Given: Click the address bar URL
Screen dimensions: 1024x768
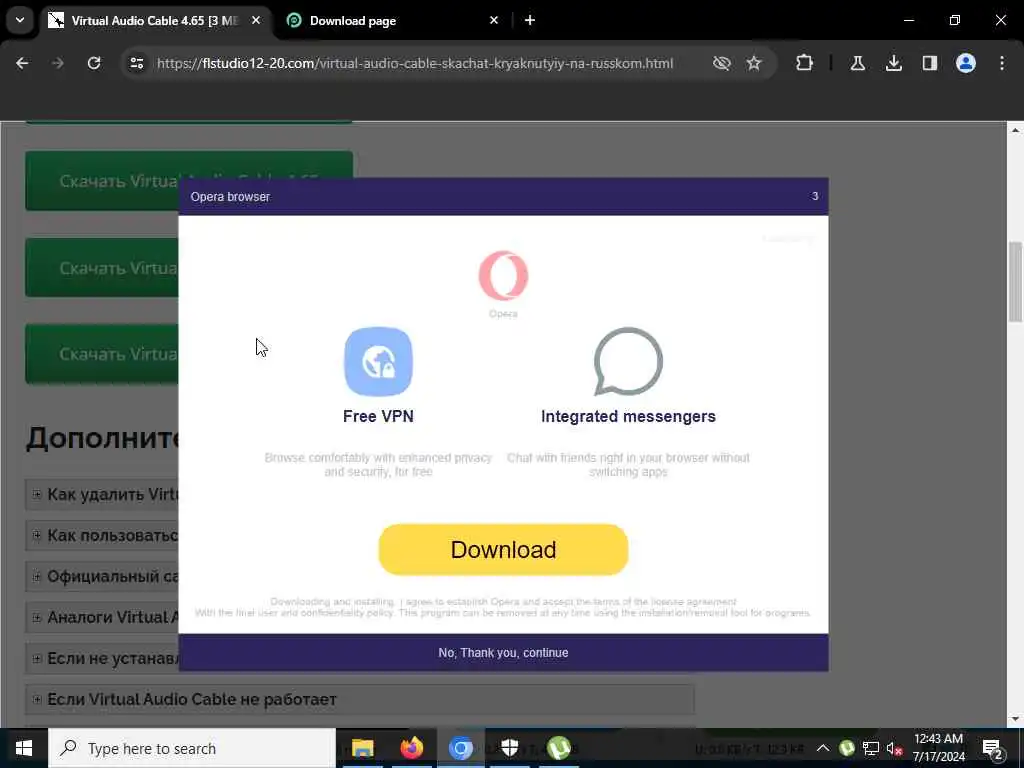Looking at the screenshot, I should tap(415, 63).
